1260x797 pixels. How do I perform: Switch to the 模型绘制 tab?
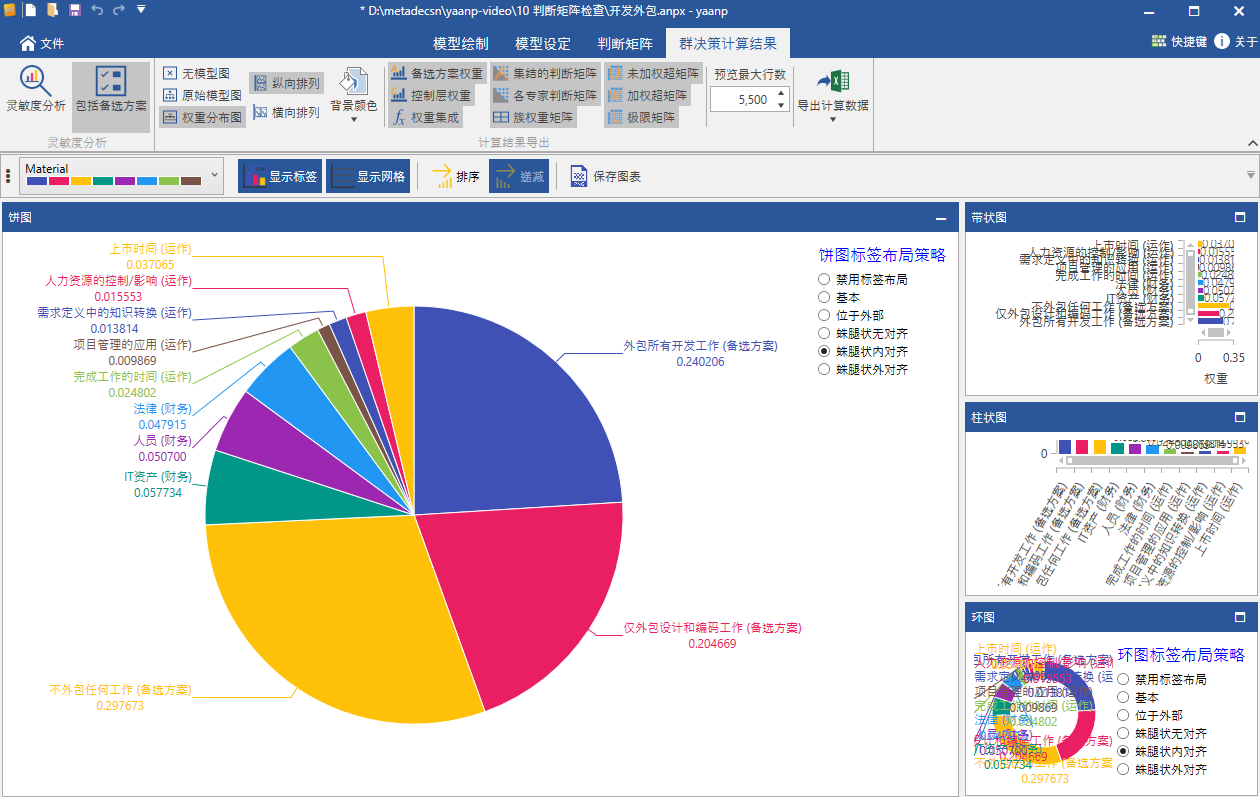(461, 44)
